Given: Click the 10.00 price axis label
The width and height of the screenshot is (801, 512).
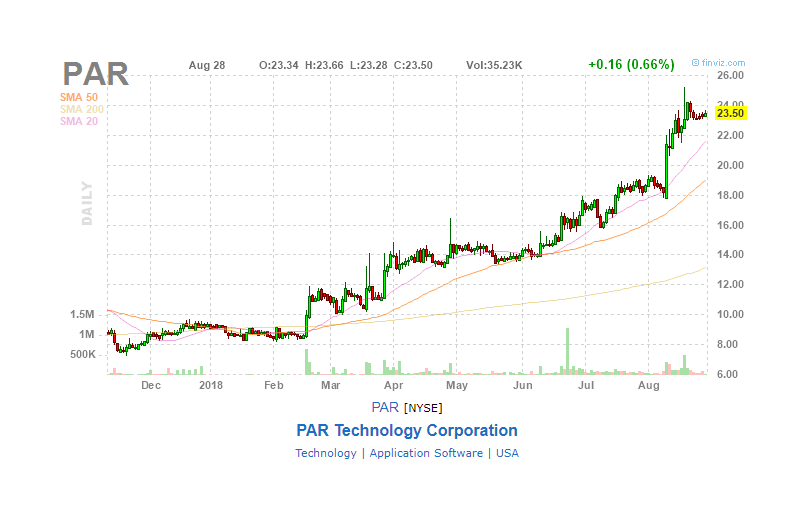Looking at the screenshot, I should click(x=731, y=315).
